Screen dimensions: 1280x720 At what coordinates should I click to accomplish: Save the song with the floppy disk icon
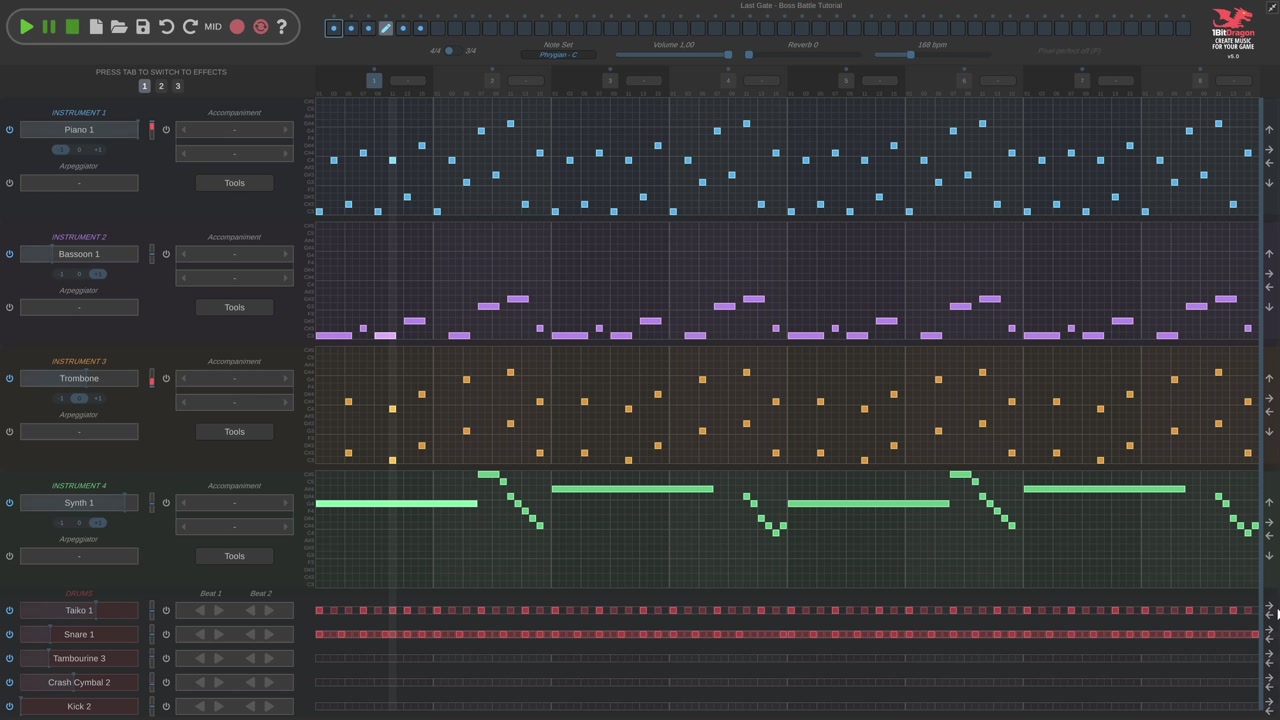[x=143, y=27]
